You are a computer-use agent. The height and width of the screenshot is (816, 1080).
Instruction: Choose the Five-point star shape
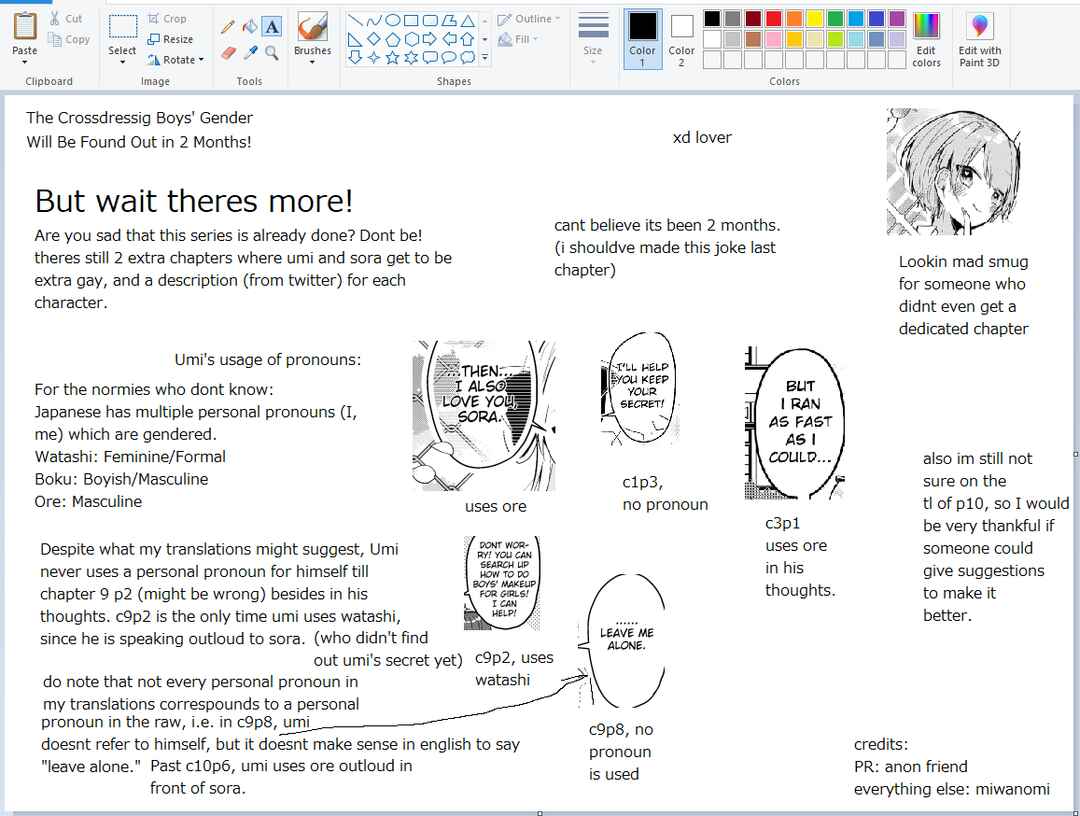pyautogui.click(x=392, y=57)
